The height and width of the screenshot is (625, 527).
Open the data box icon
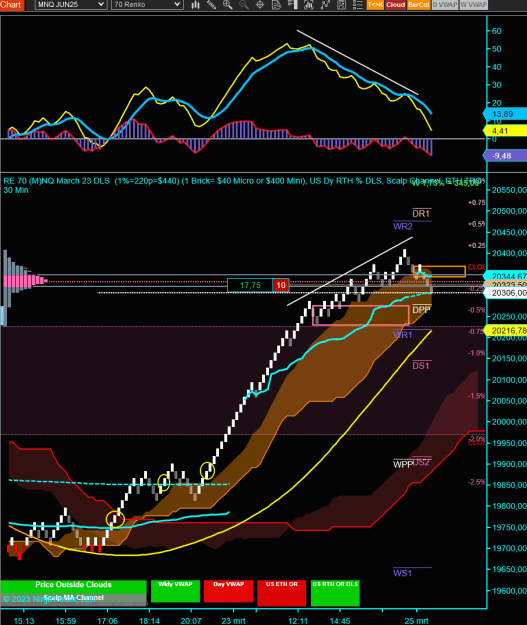(x=276, y=4)
